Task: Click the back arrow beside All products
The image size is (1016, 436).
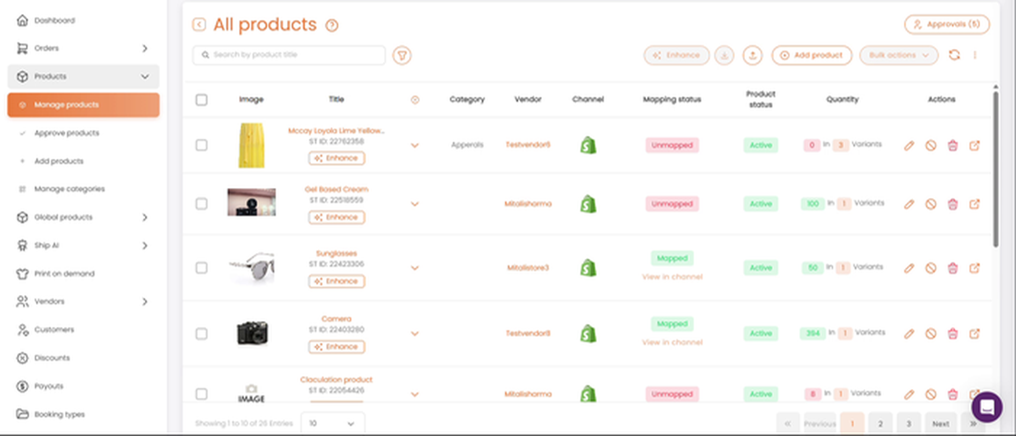Action: click(x=199, y=25)
